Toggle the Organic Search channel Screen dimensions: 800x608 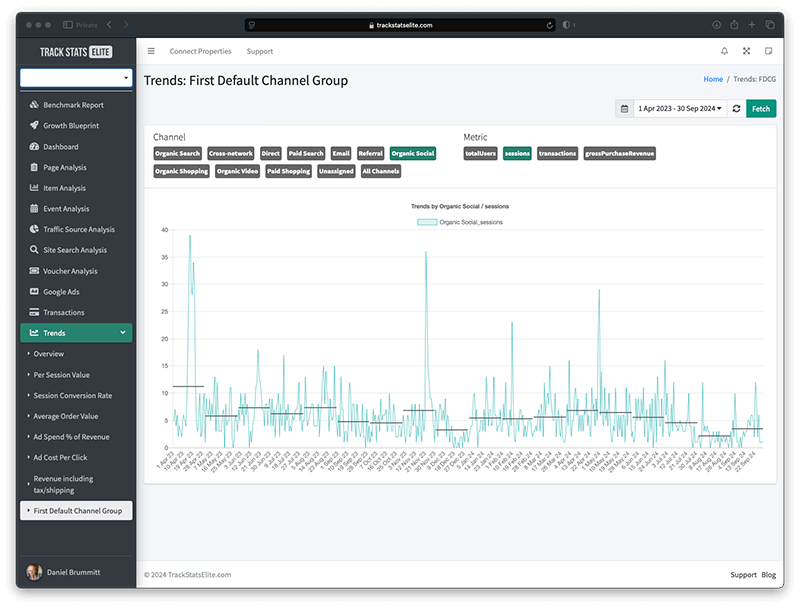(x=178, y=154)
